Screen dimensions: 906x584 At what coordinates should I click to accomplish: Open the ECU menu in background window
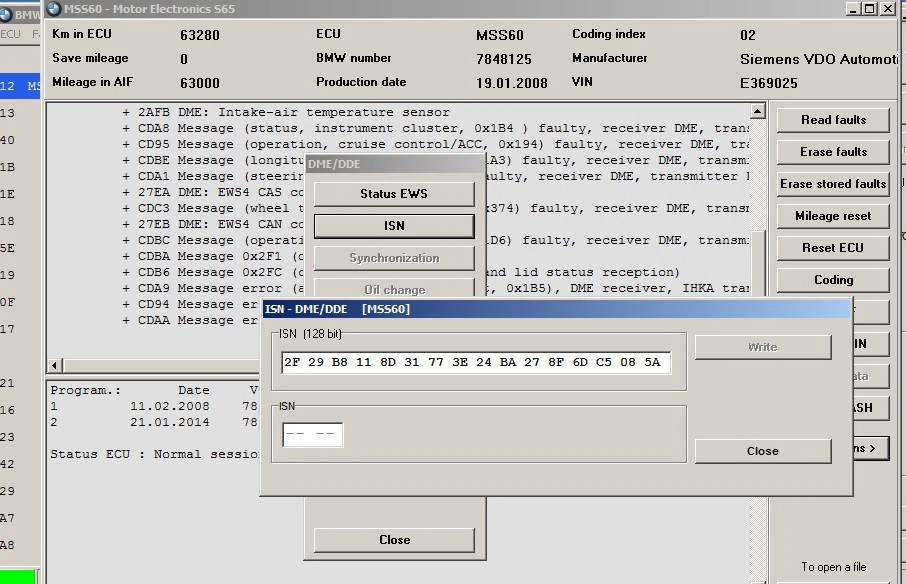(10, 34)
